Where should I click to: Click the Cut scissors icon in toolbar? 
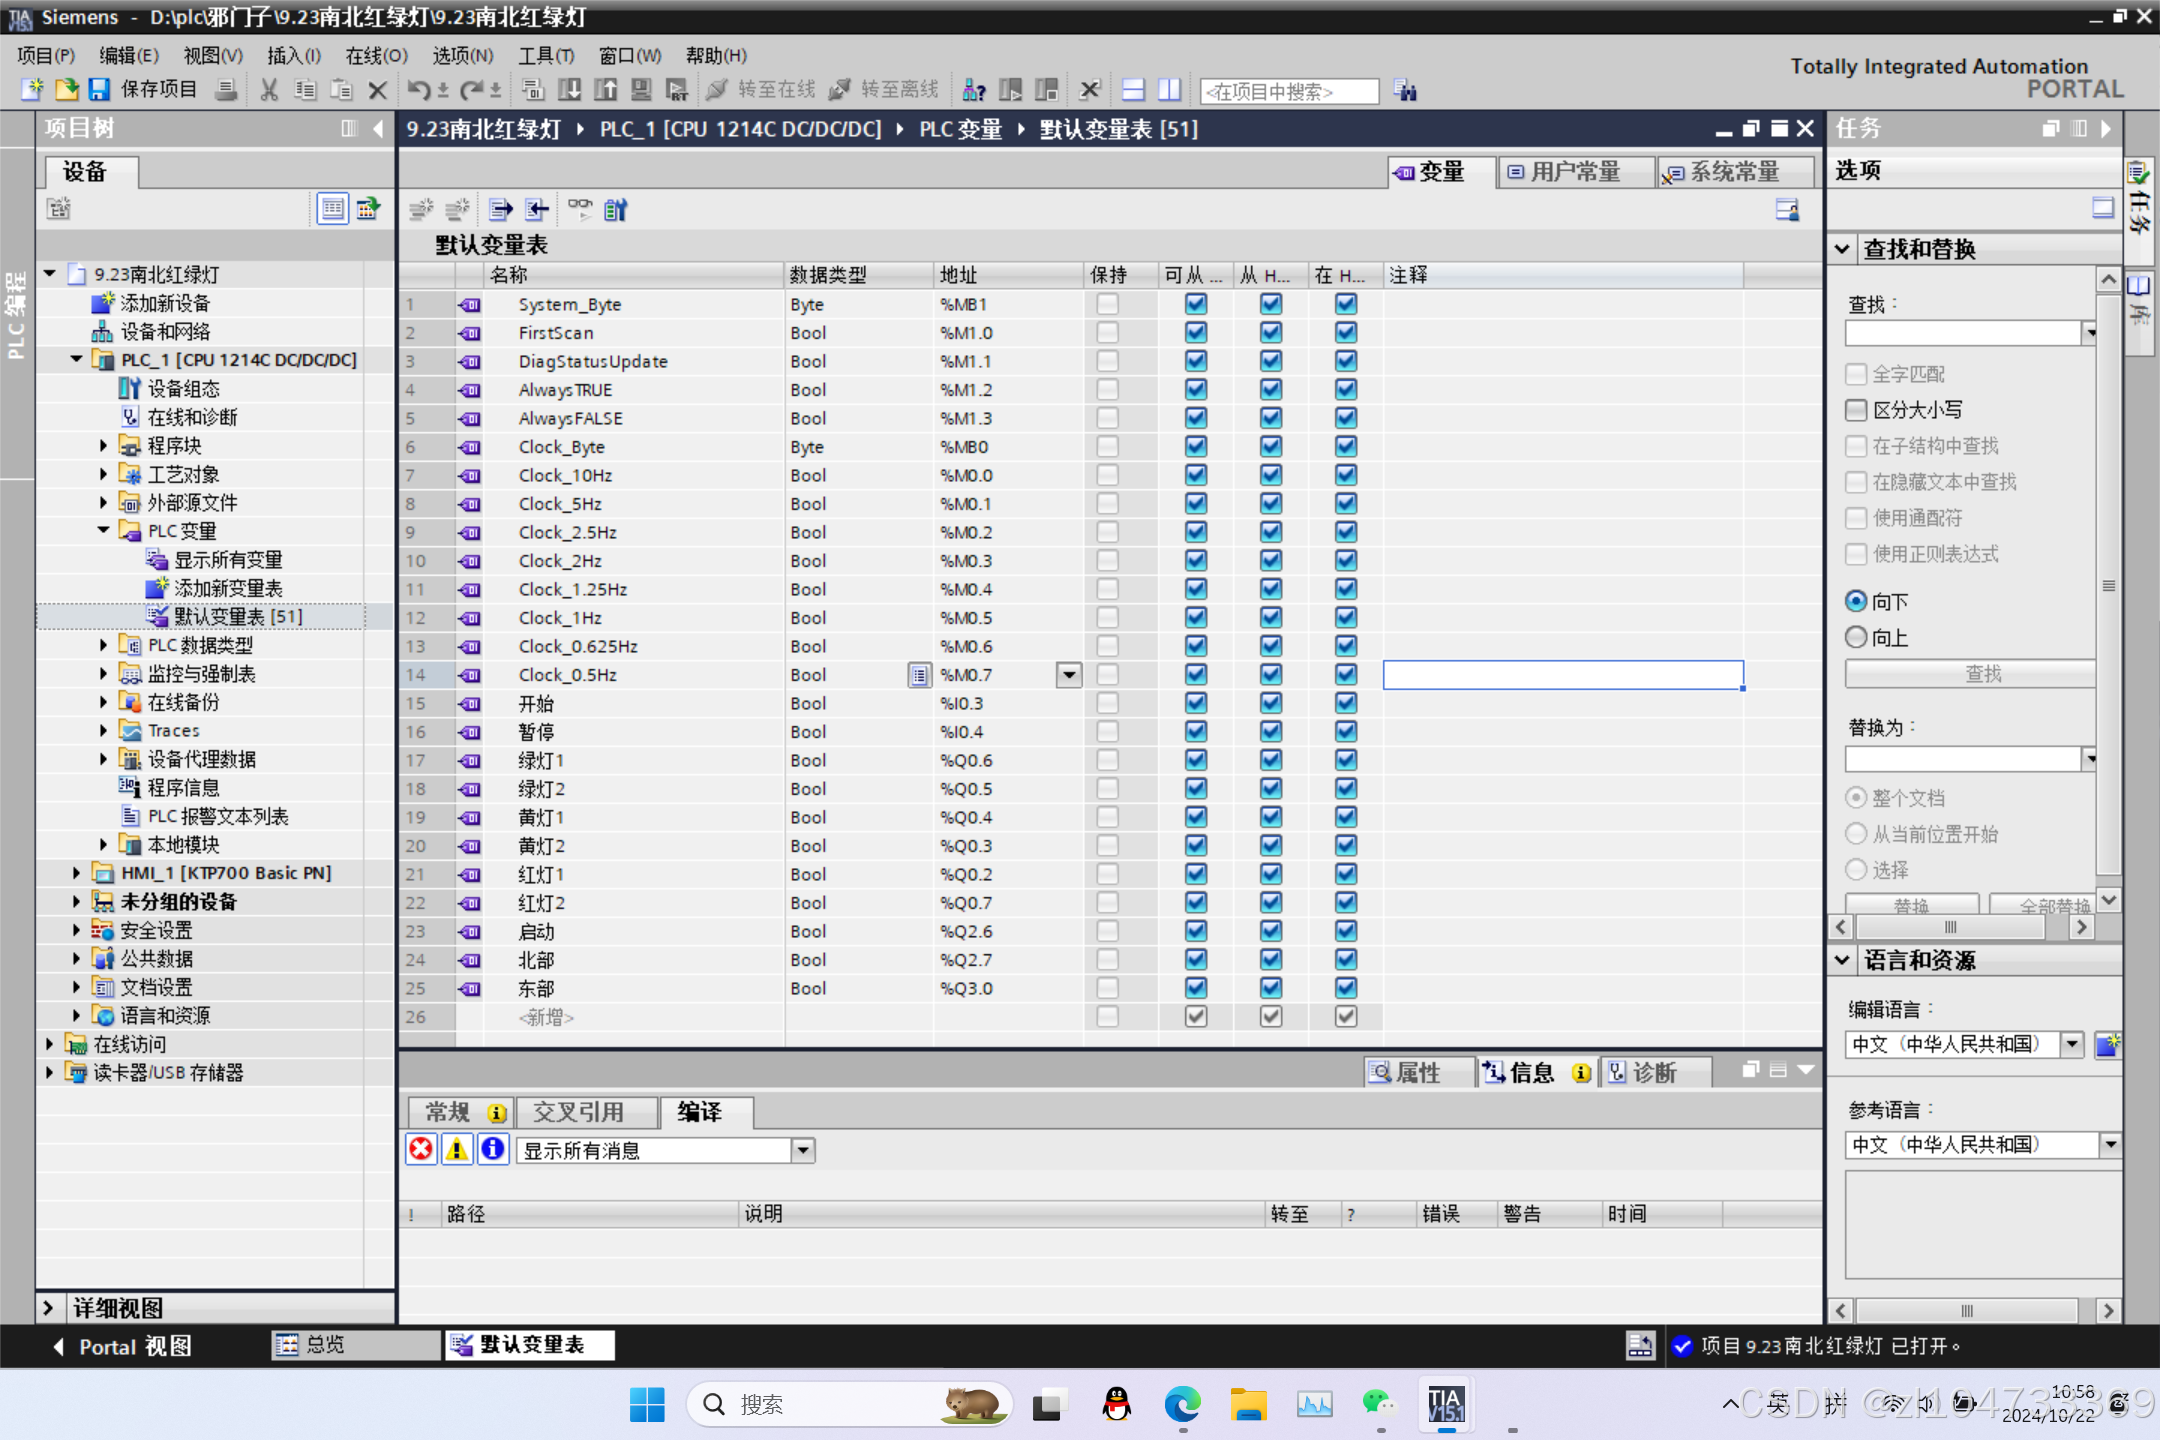point(269,90)
